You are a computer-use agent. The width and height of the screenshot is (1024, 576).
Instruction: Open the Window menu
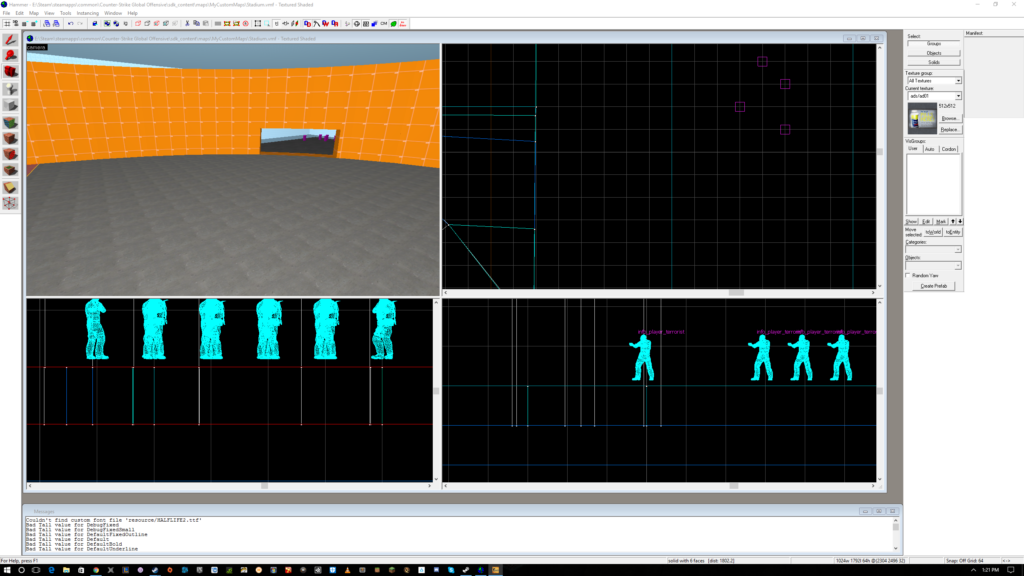pos(113,13)
